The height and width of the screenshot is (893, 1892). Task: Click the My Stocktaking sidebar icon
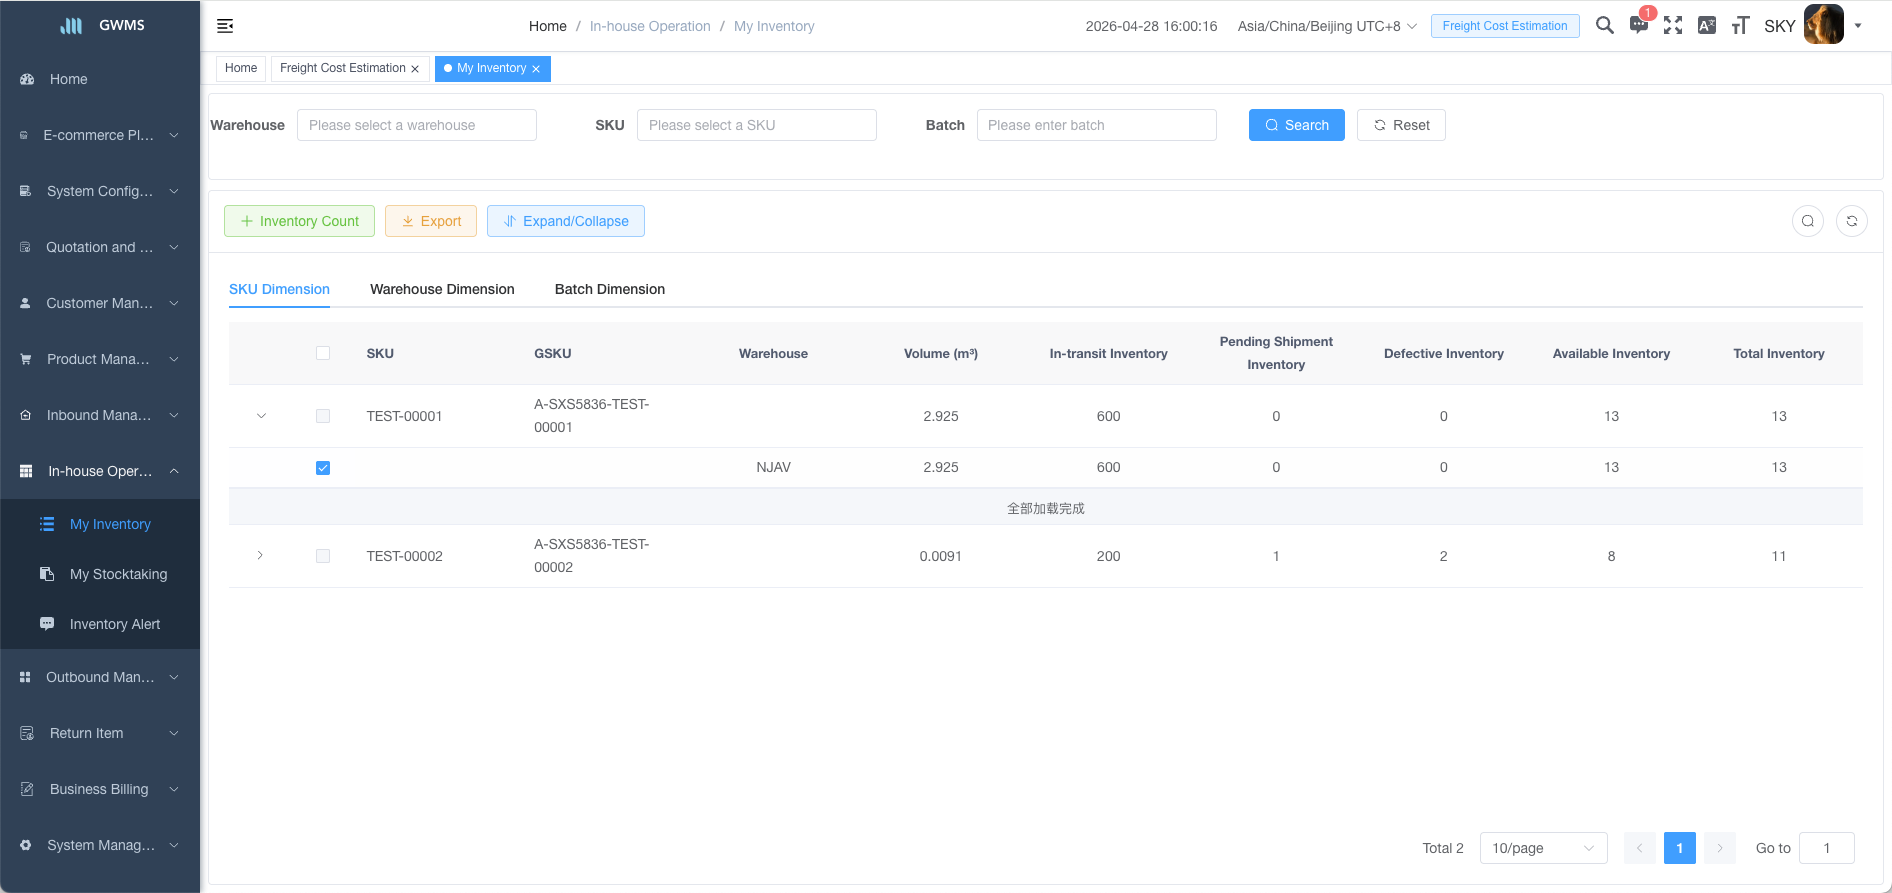point(47,574)
